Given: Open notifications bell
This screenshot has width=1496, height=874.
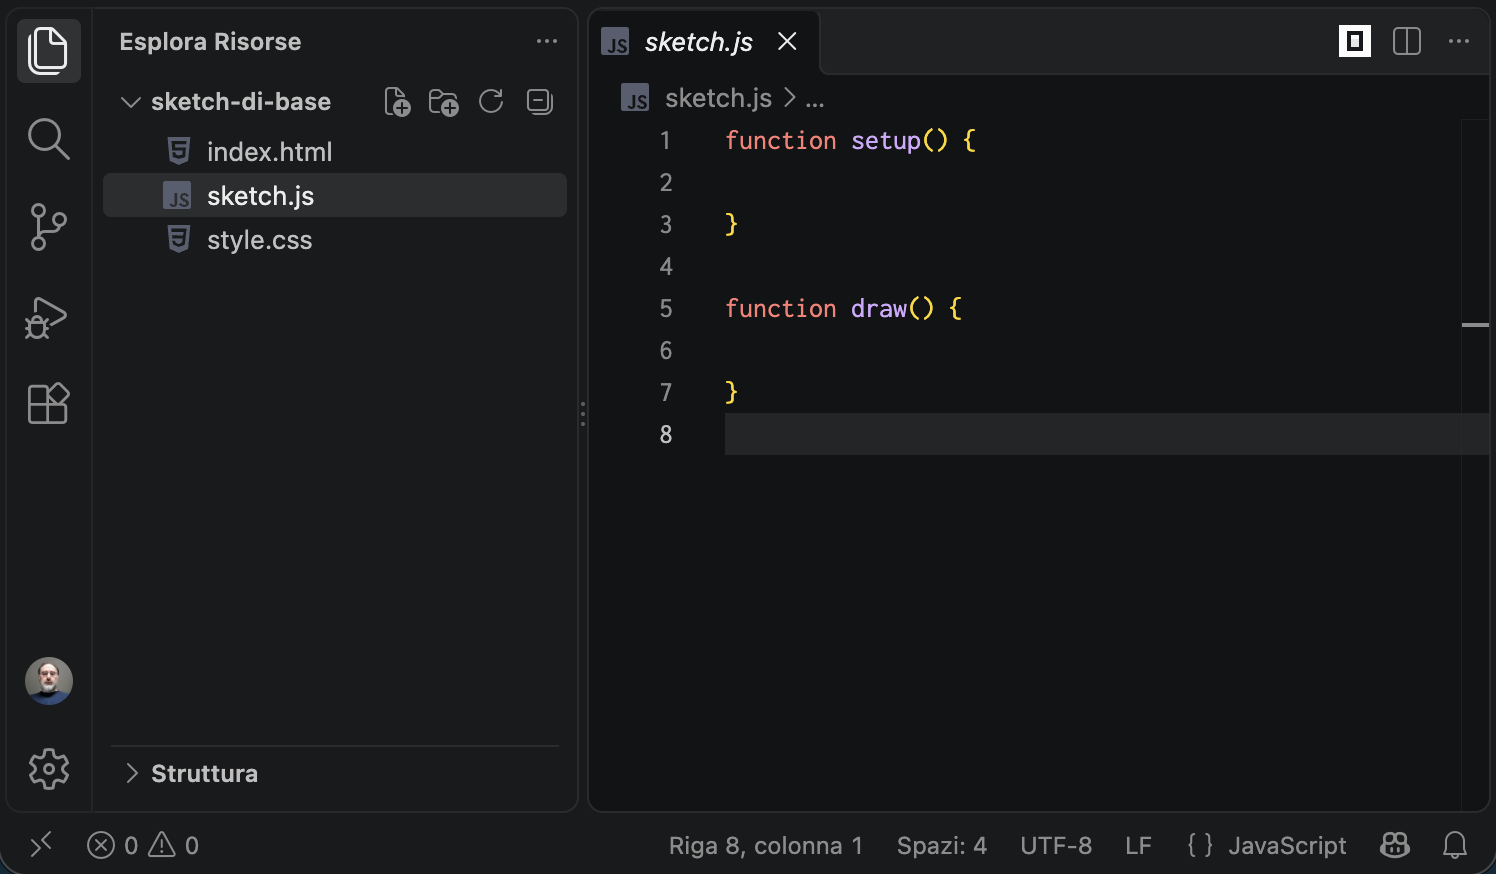Looking at the screenshot, I should (x=1455, y=846).
